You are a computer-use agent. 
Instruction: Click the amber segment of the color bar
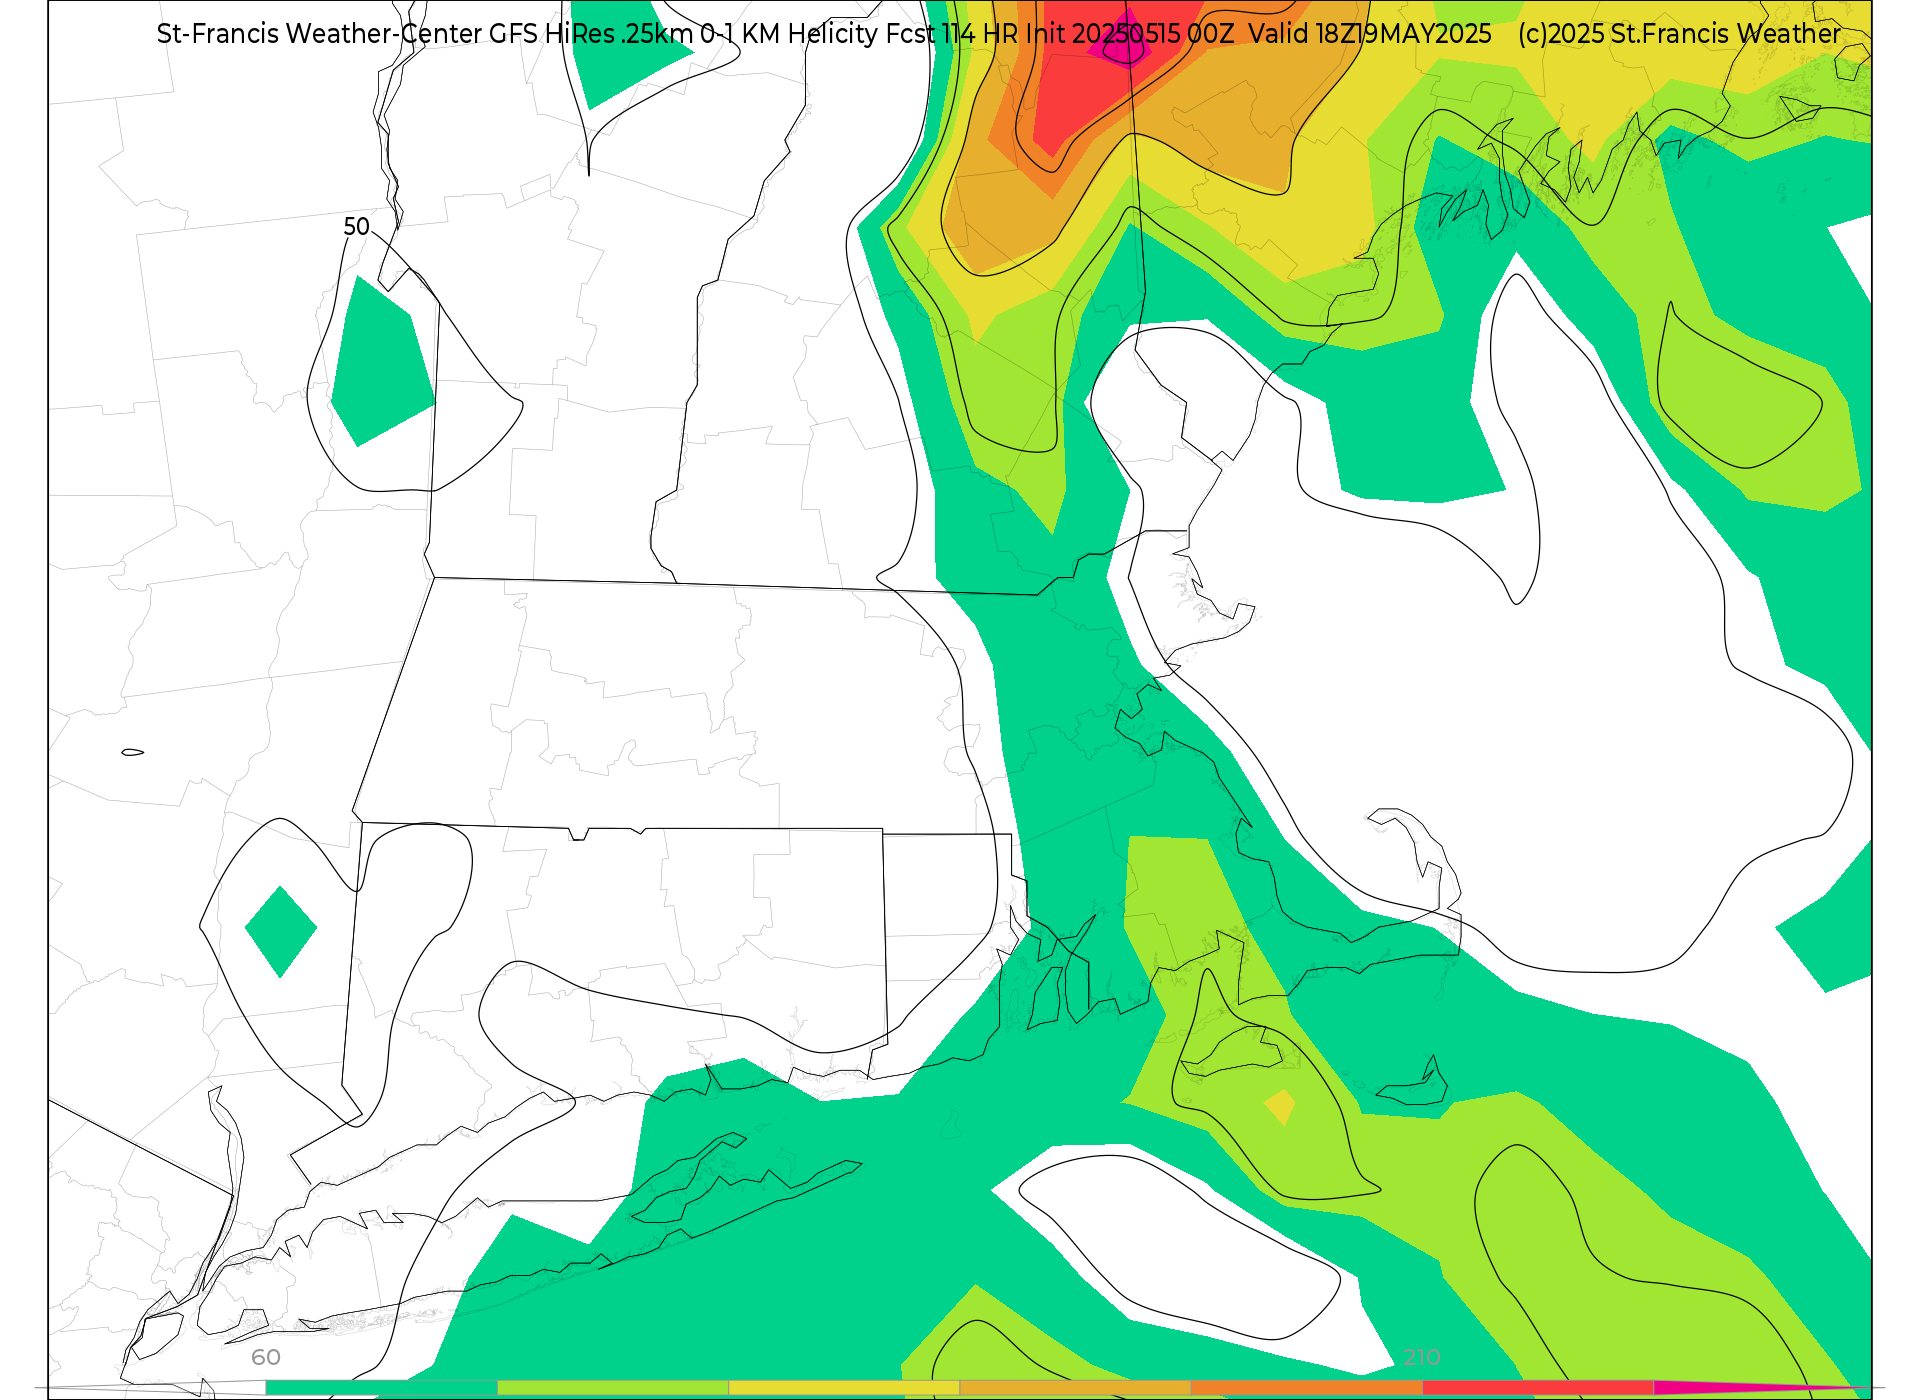[1075, 1388]
